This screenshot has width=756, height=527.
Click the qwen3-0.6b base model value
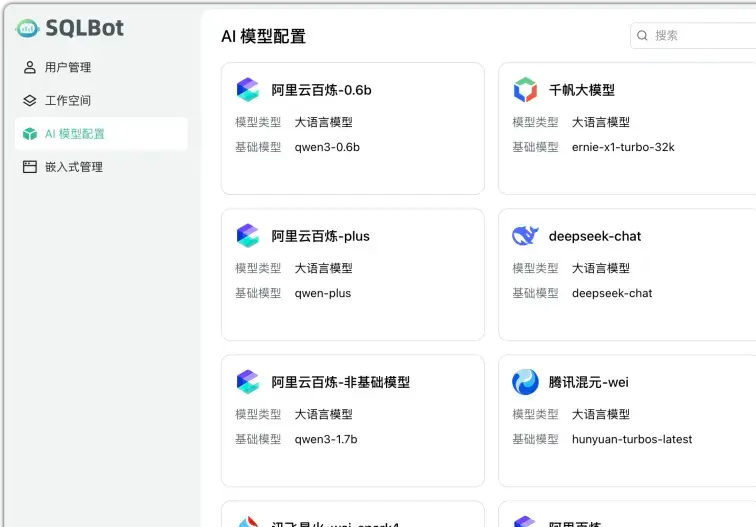click(x=327, y=147)
